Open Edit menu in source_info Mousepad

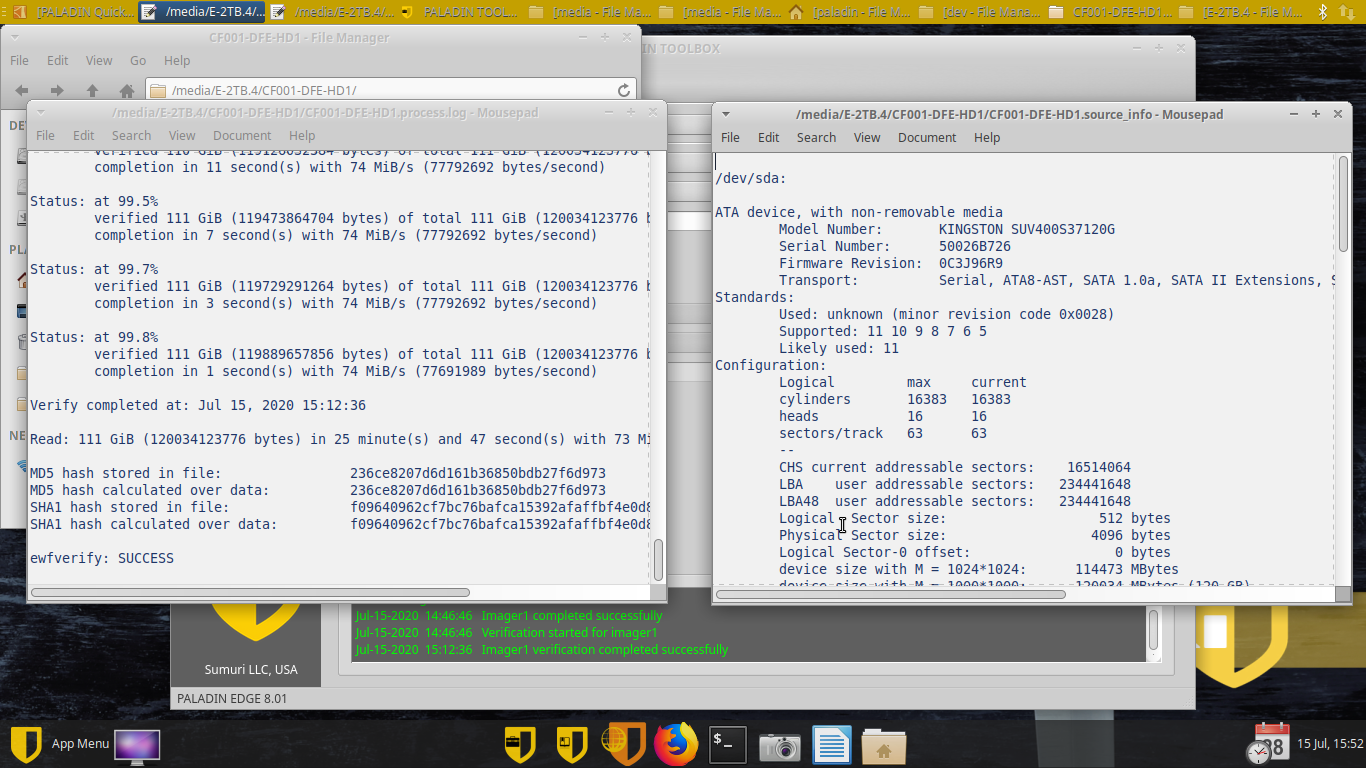(768, 137)
